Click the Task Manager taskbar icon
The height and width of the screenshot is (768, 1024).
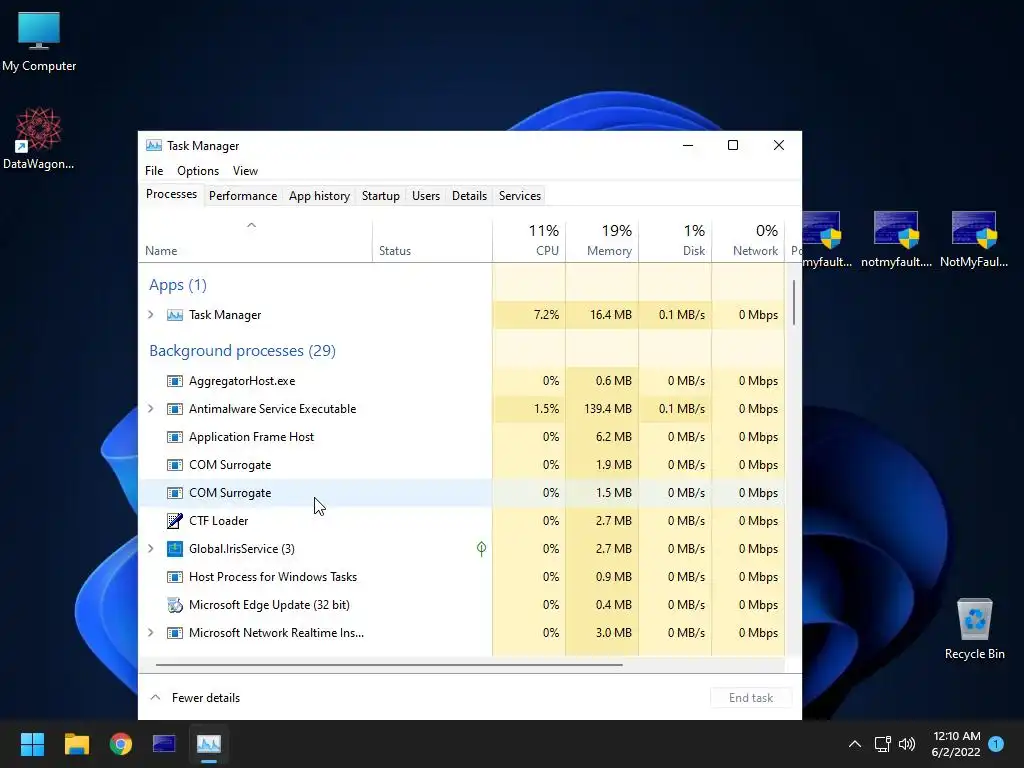(x=209, y=744)
